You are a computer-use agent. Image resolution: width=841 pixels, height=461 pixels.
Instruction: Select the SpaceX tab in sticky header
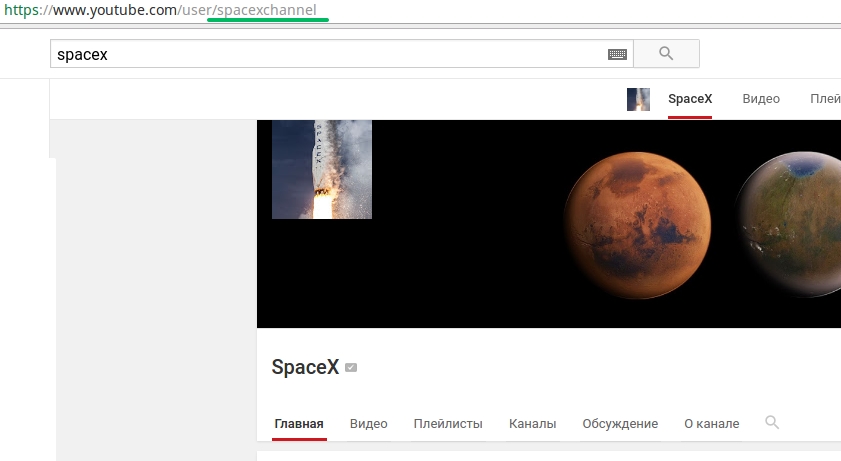(x=690, y=99)
